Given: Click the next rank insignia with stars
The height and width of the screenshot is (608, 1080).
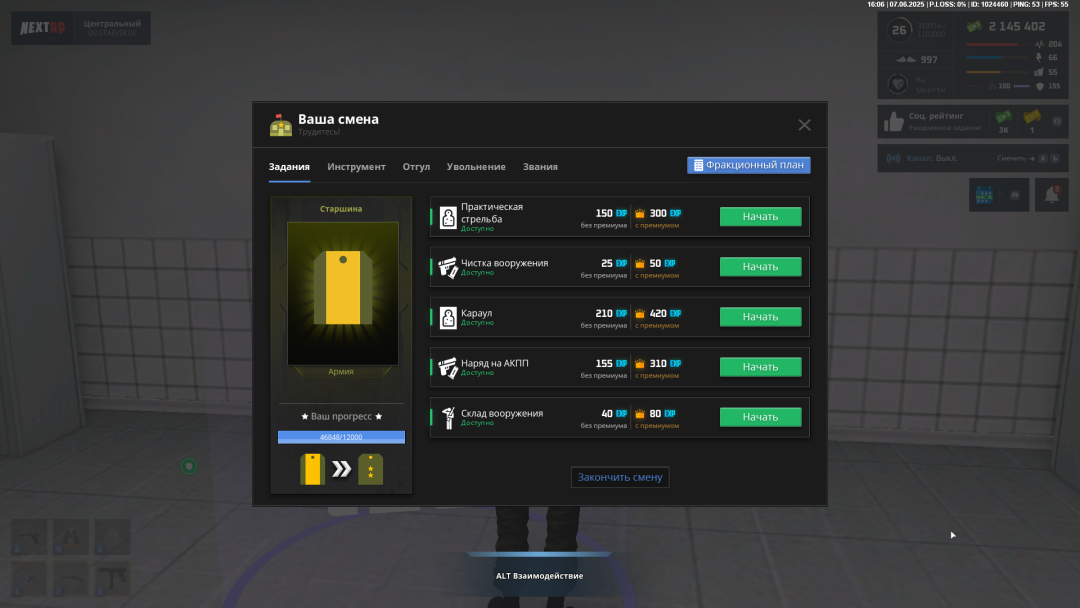Looking at the screenshot, I should [x=371, y=469].
